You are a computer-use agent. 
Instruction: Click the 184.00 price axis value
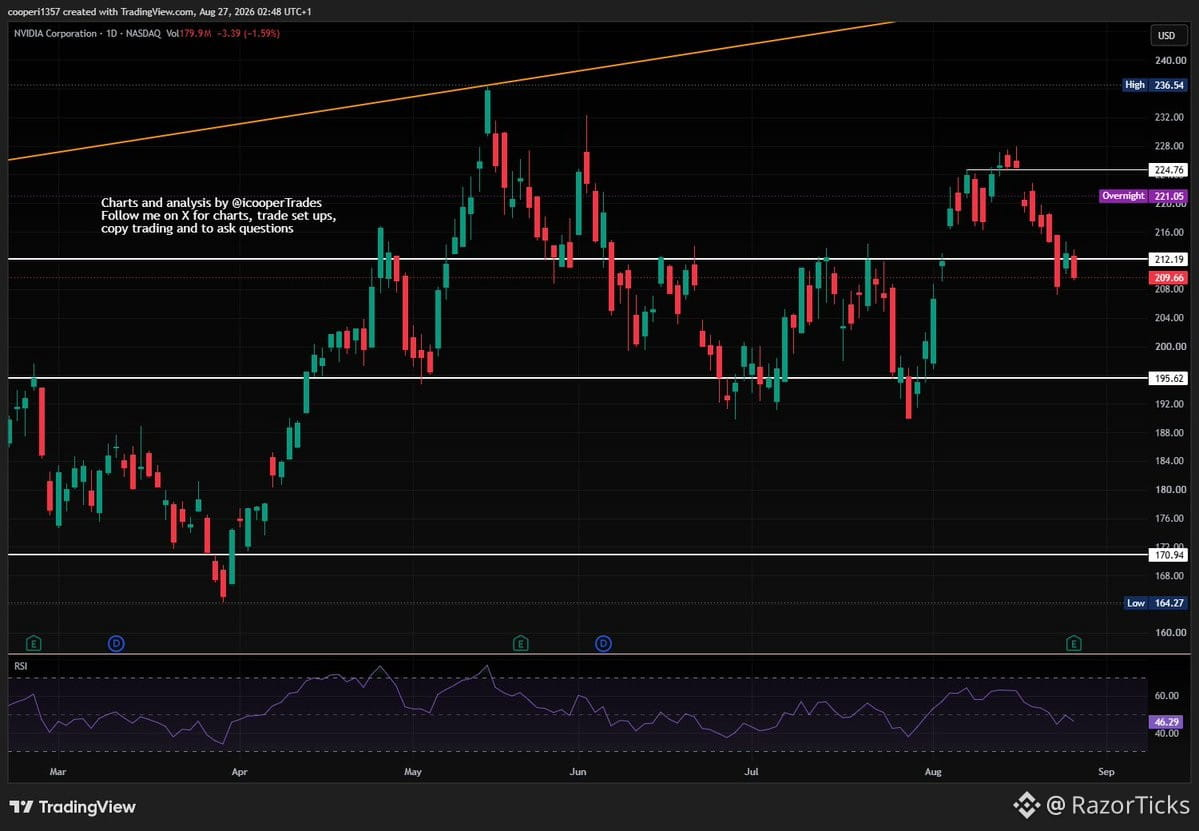coord(1170,461)
